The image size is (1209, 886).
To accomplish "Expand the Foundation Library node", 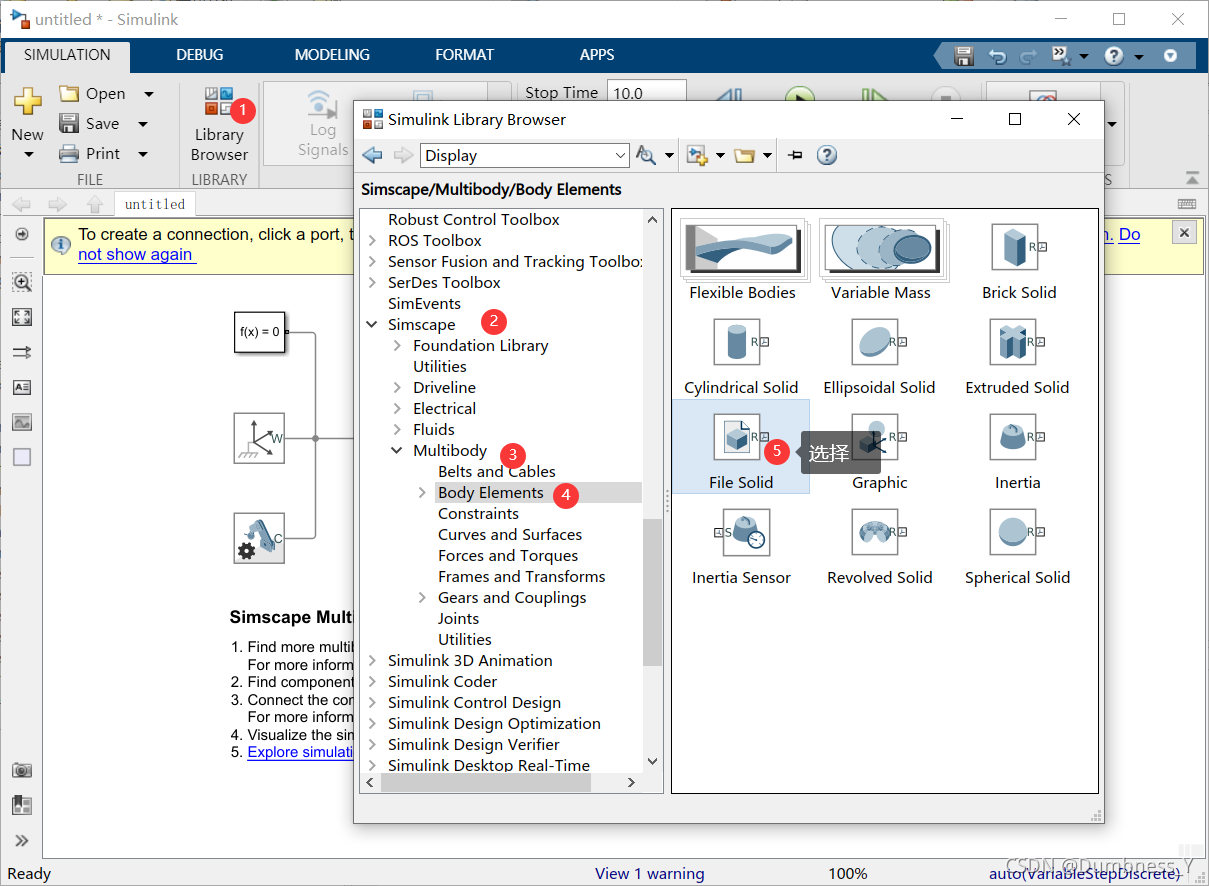I will click(x=397, y=346).
